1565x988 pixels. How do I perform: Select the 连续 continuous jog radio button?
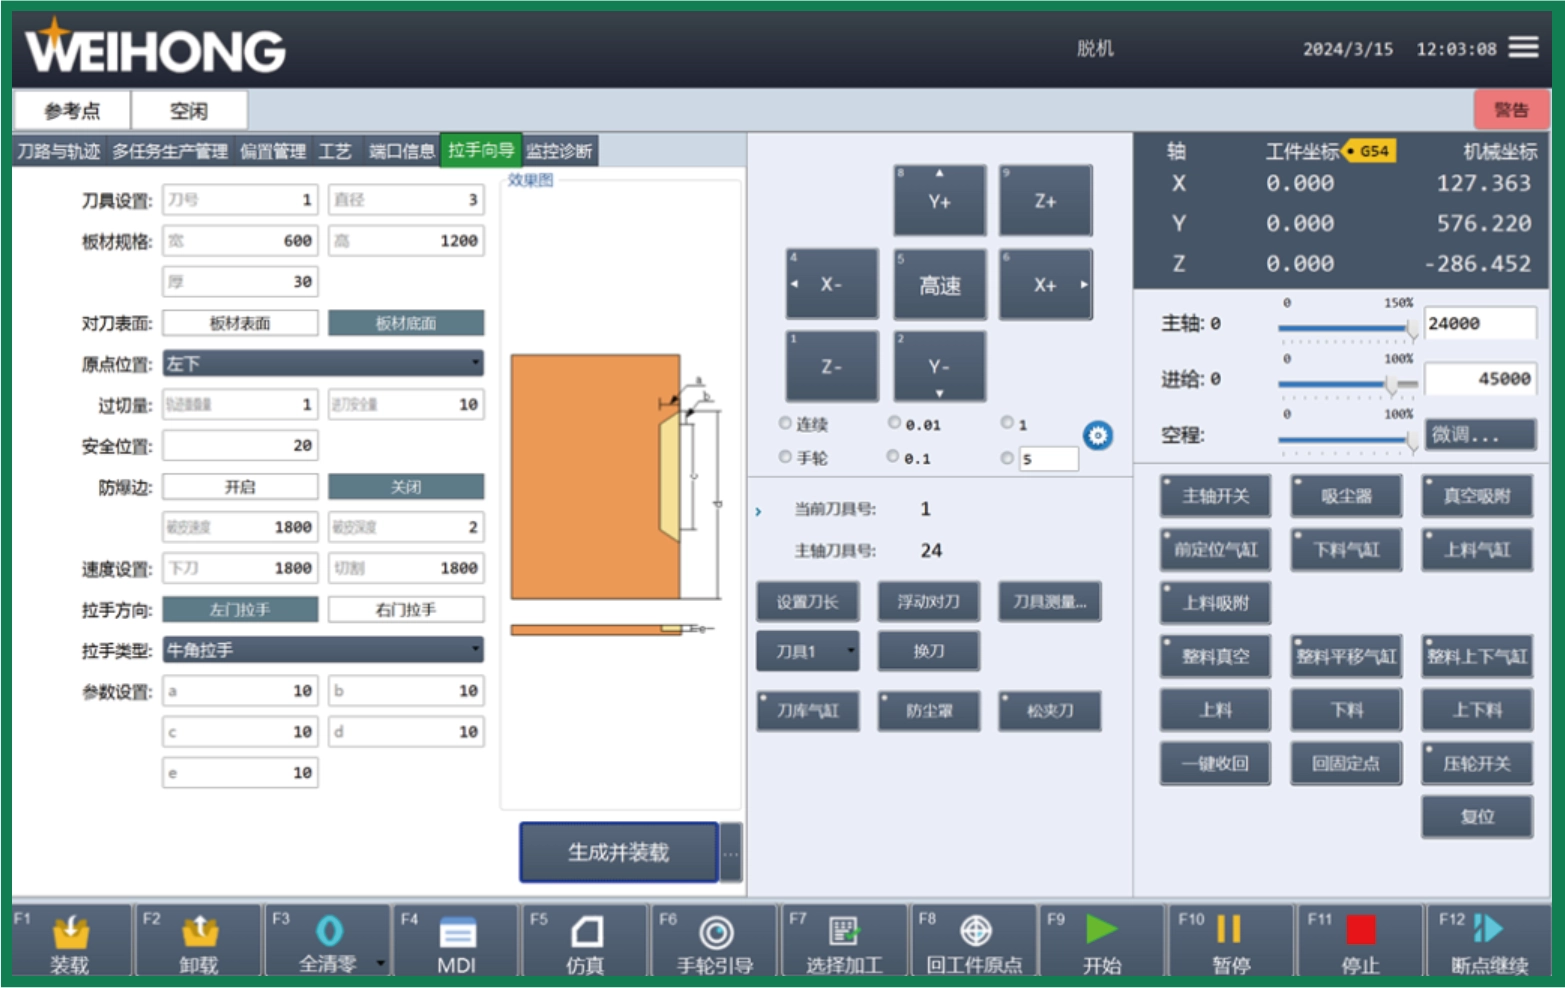coord(785,424)
